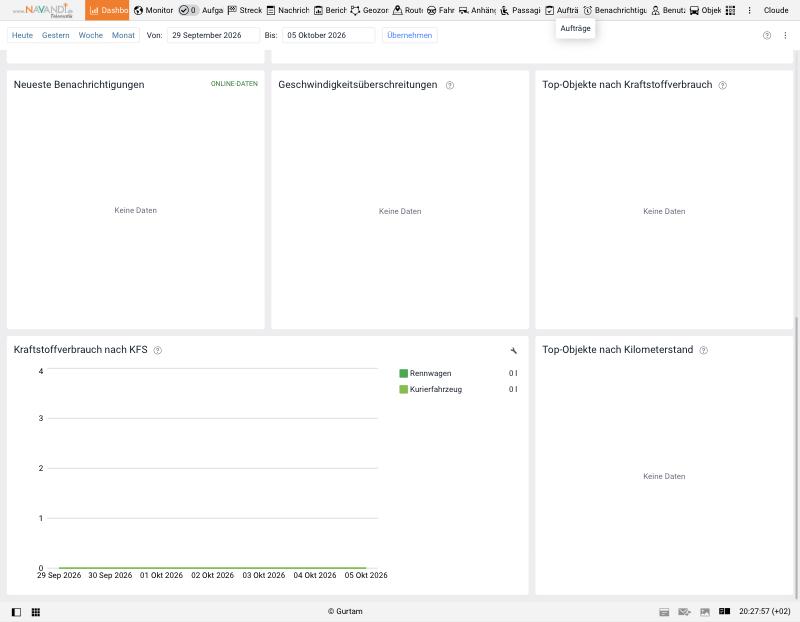800x622 pixels.
Task: Click the ONLINE DATEN label
Action: click(234, 84)
